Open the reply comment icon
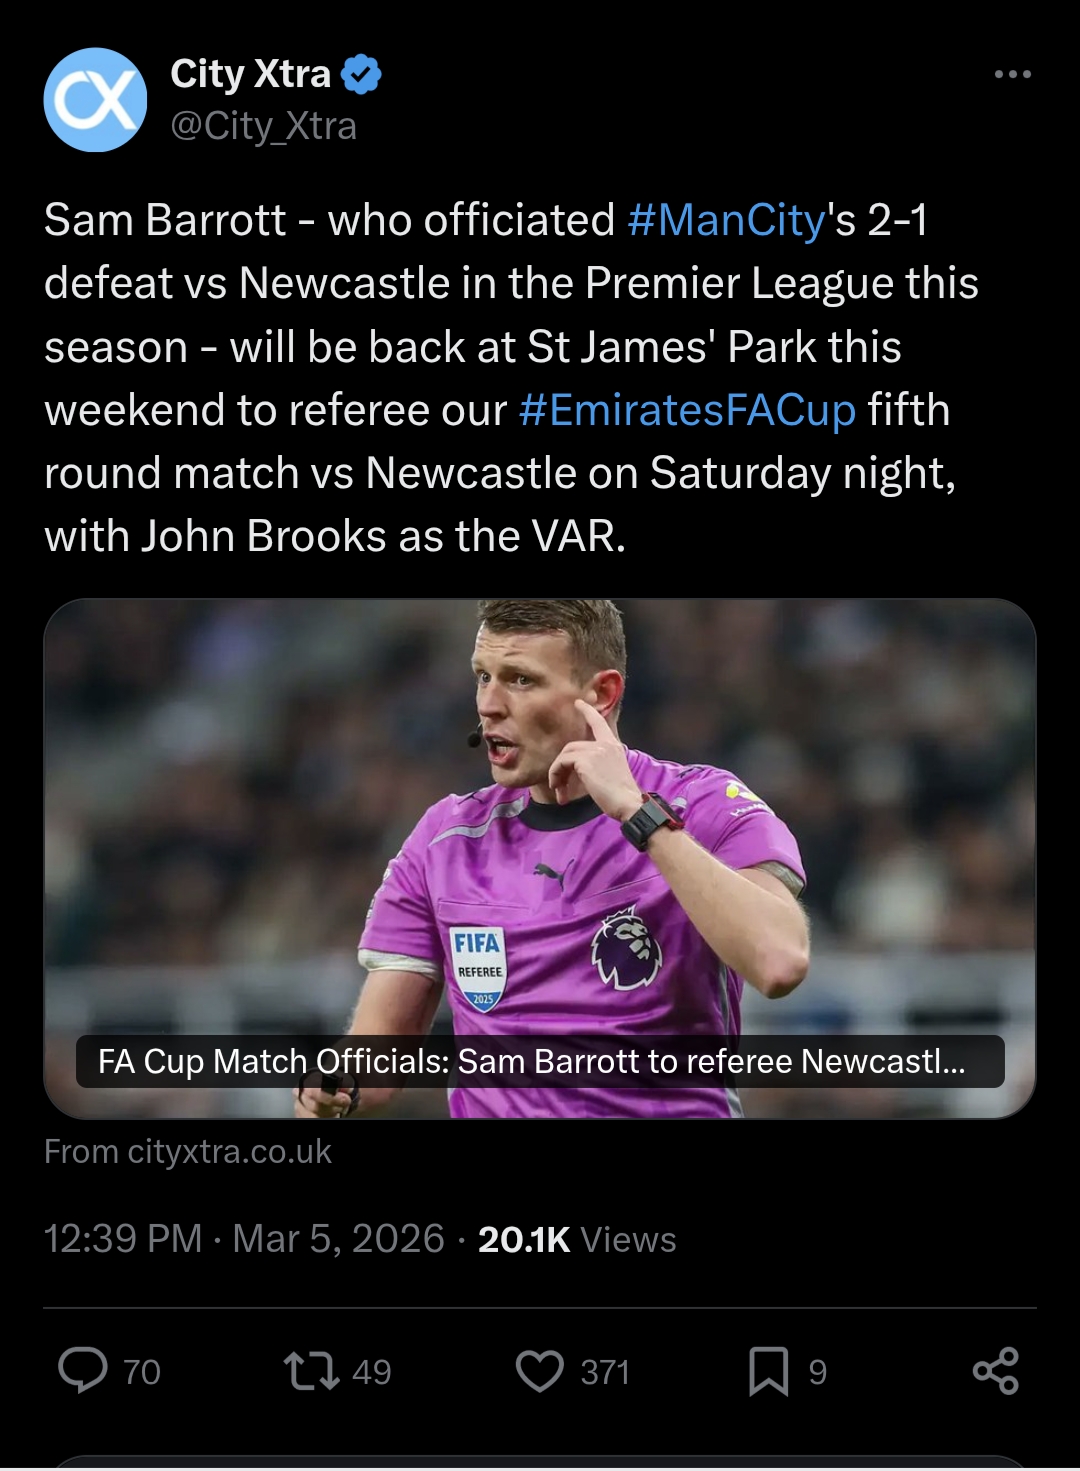The image size is (1080, 1471). 83,1370
